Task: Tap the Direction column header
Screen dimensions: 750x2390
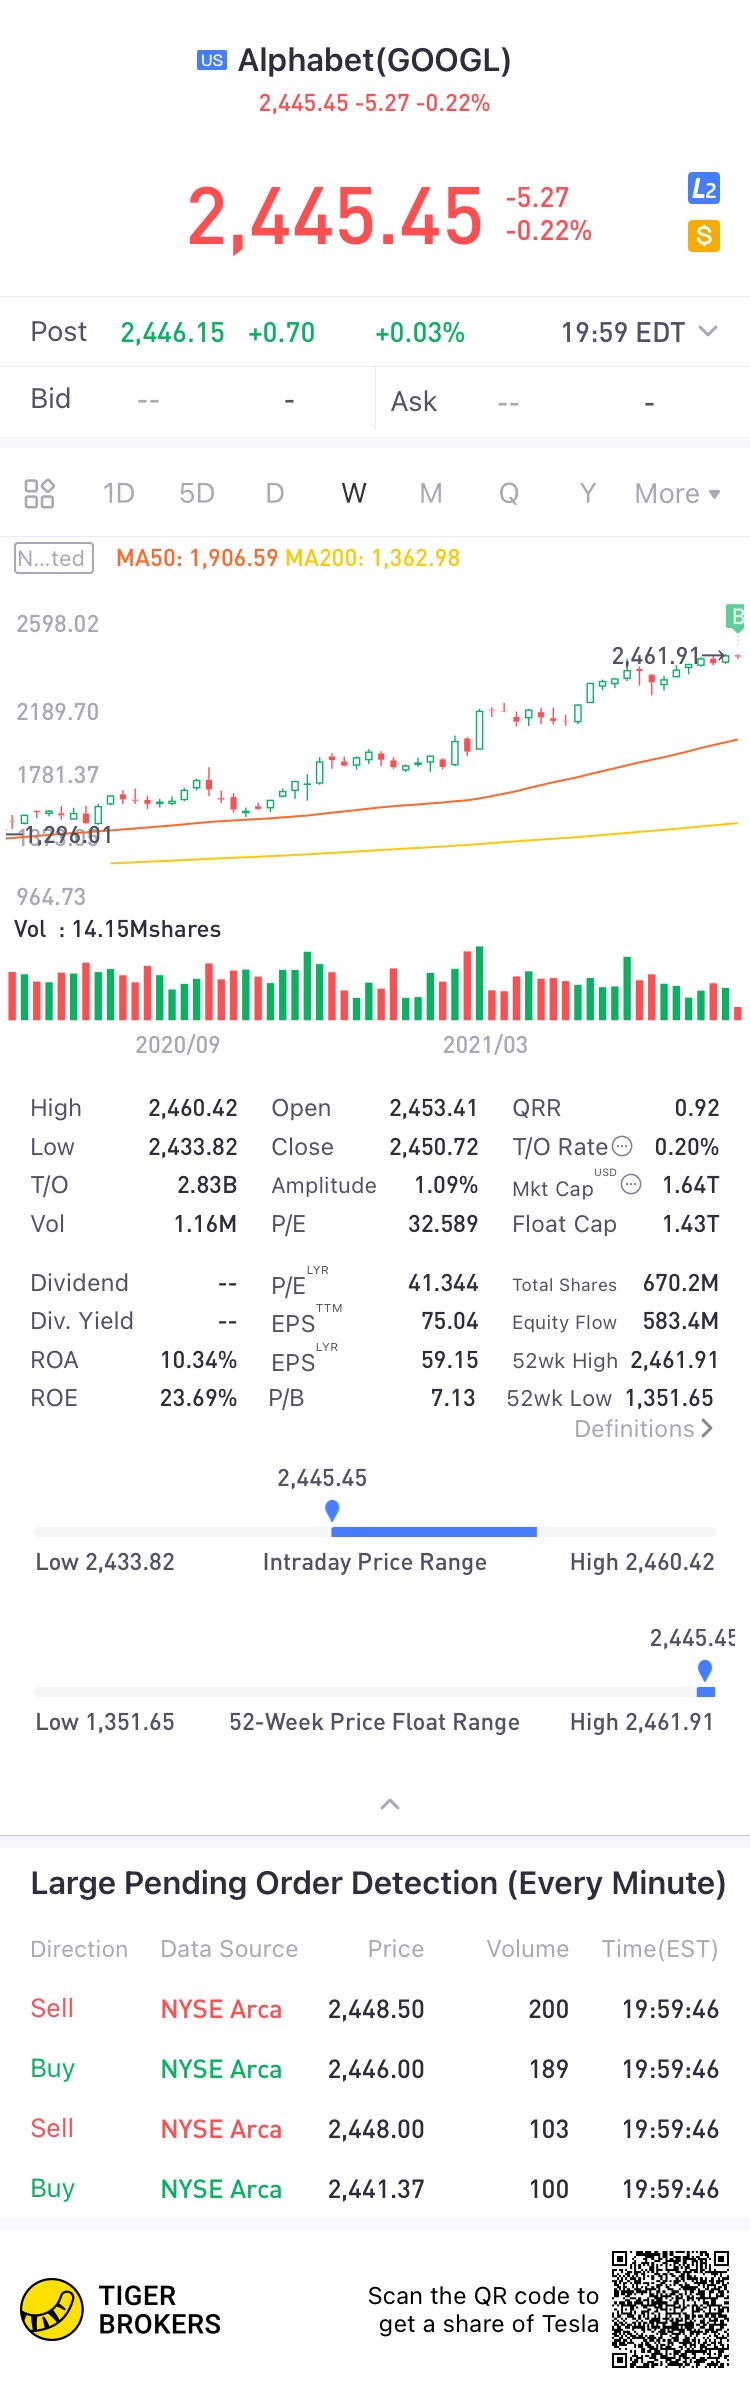Action: (79, 1949)
